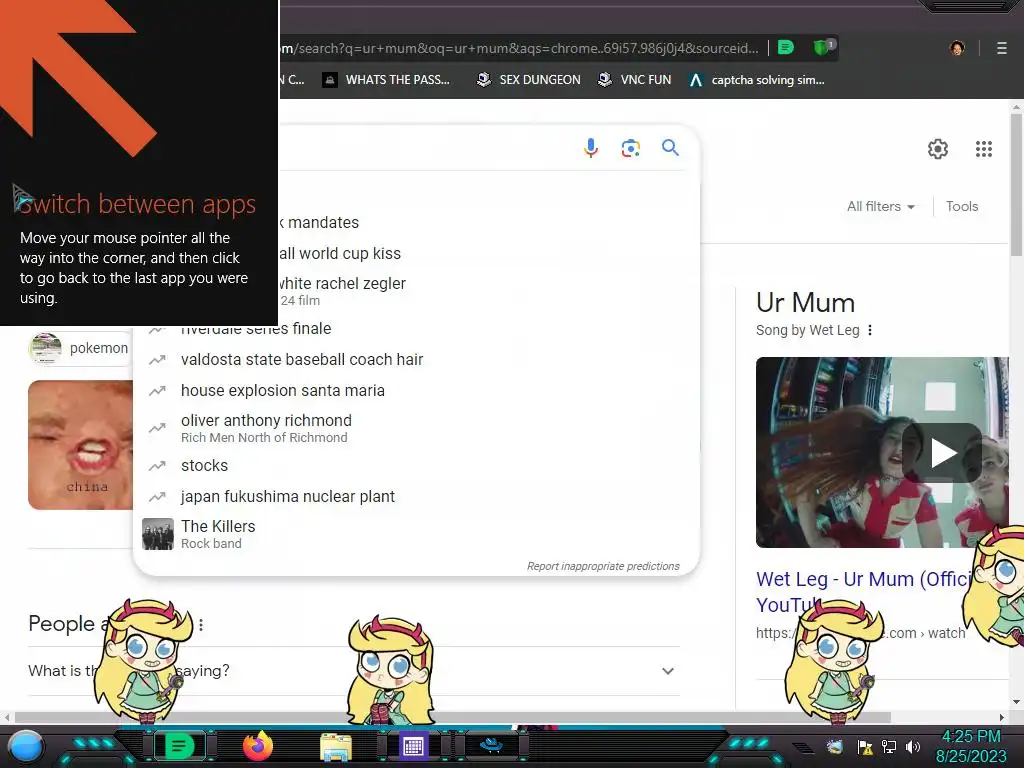Open Google Lens image search icon
Image resolution: width=1024 pixels, height=768 pixels.
coord(630,148)
